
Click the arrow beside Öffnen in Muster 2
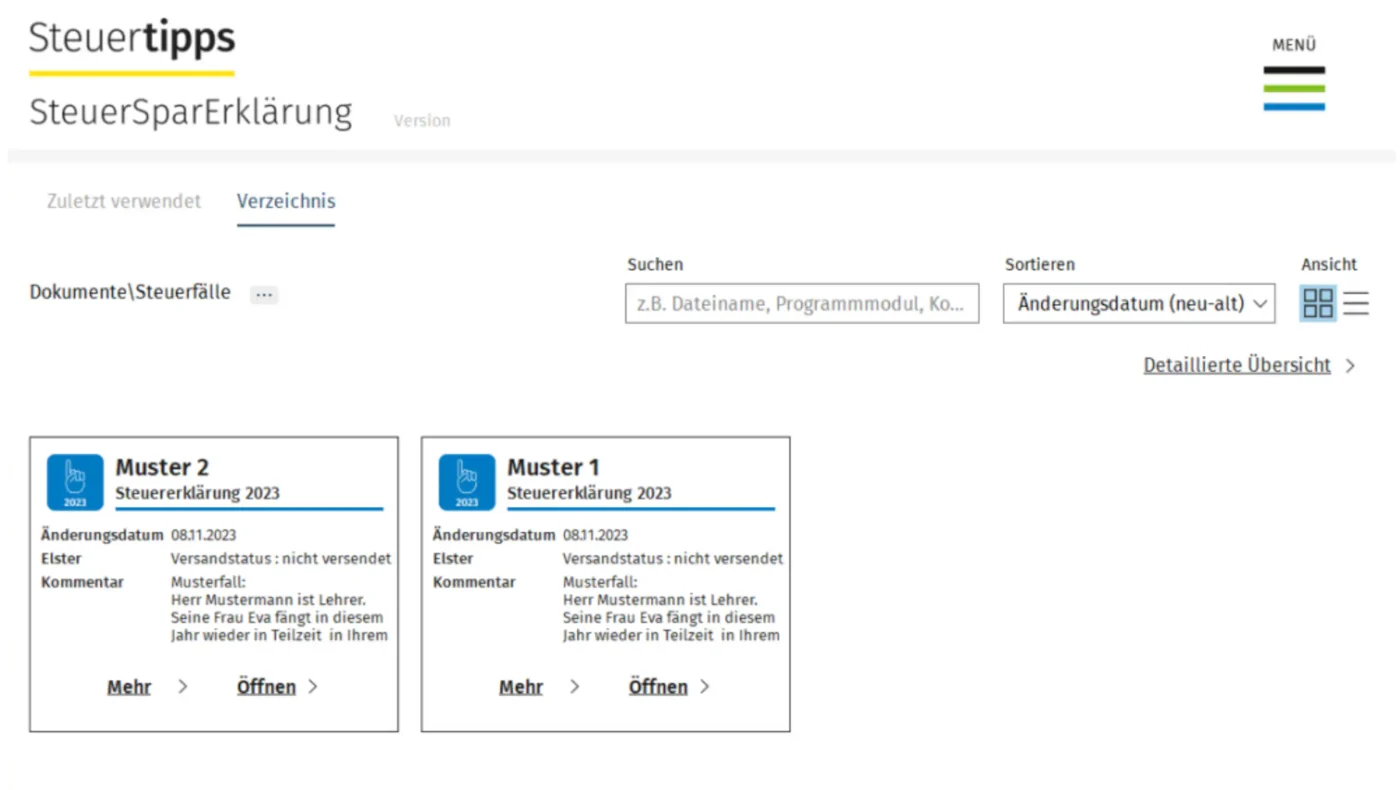(x=313, y=687)
